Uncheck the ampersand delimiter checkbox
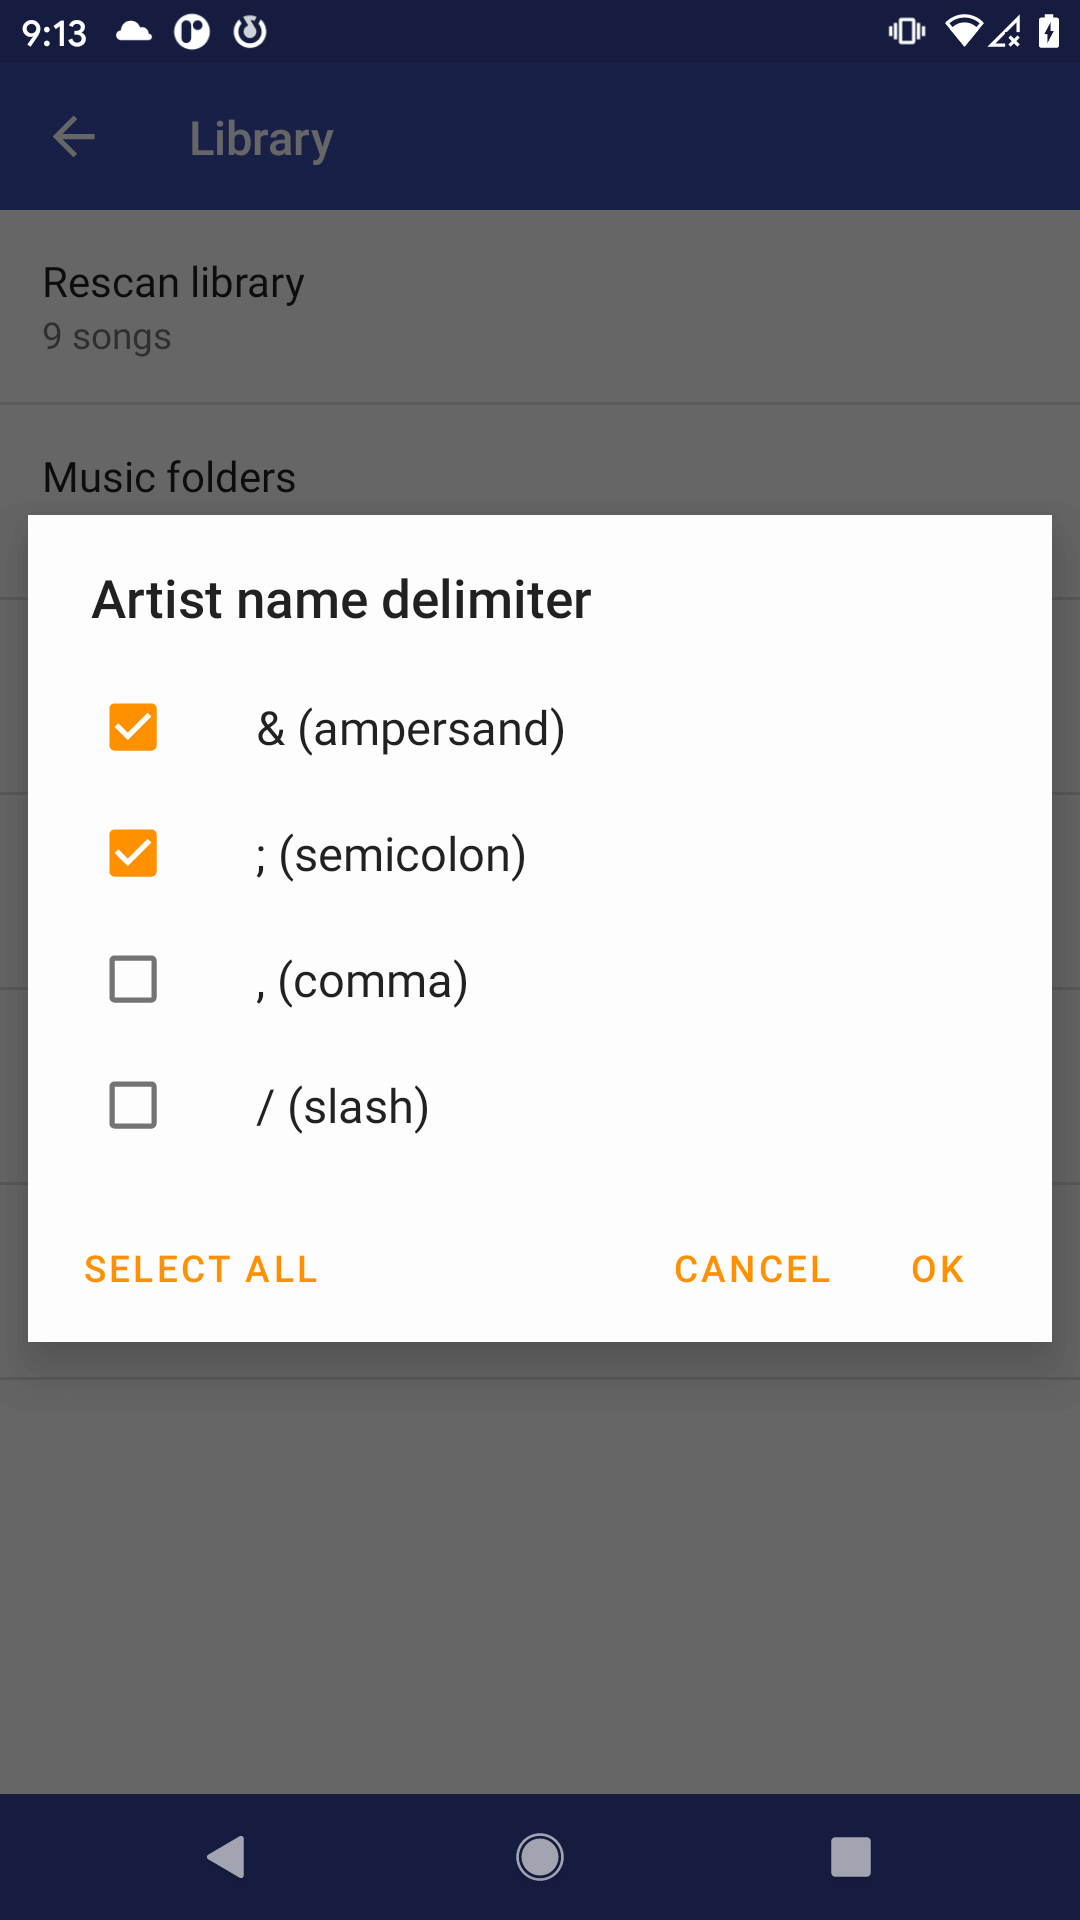The image size is (1080, 1920). (133, 727)
